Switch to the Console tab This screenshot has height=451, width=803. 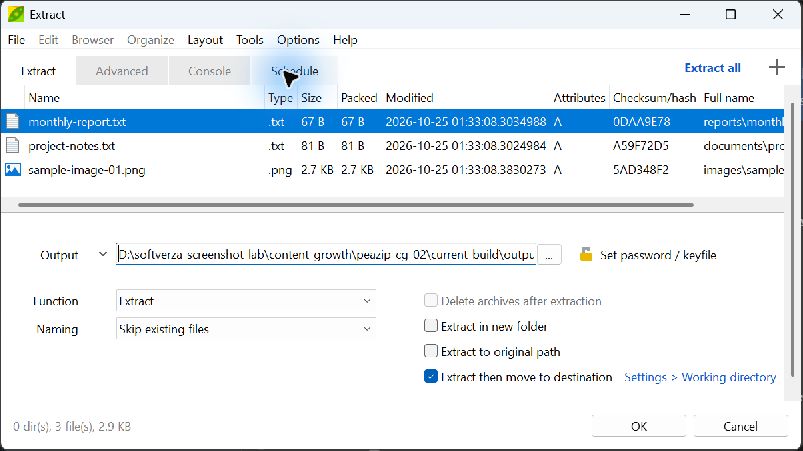click(x=209, y=71)
